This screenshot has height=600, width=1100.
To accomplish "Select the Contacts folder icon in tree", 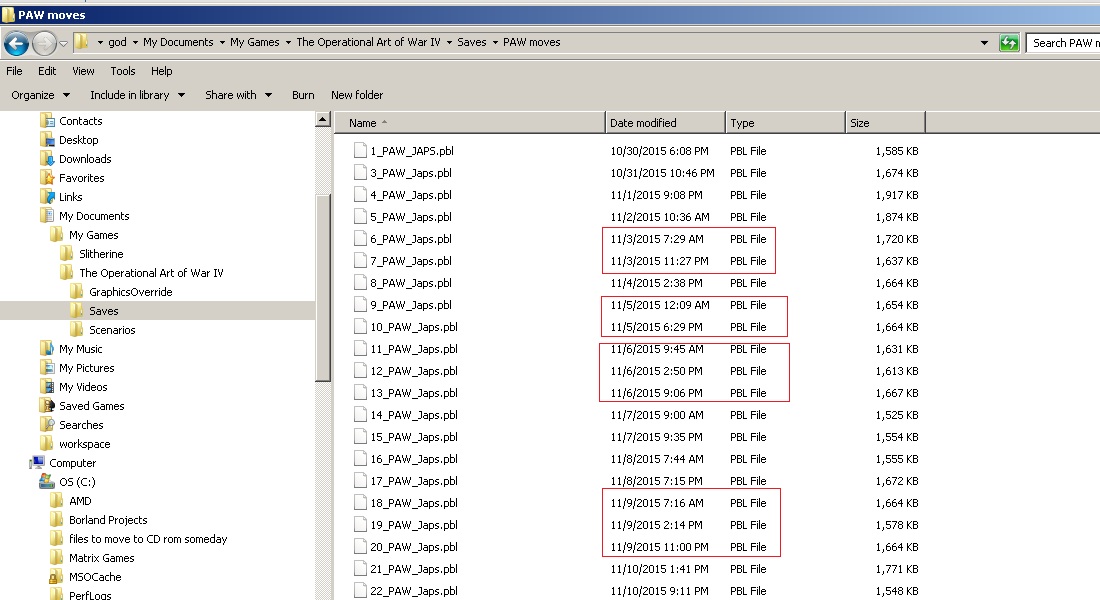I will (x=47, y=120).
